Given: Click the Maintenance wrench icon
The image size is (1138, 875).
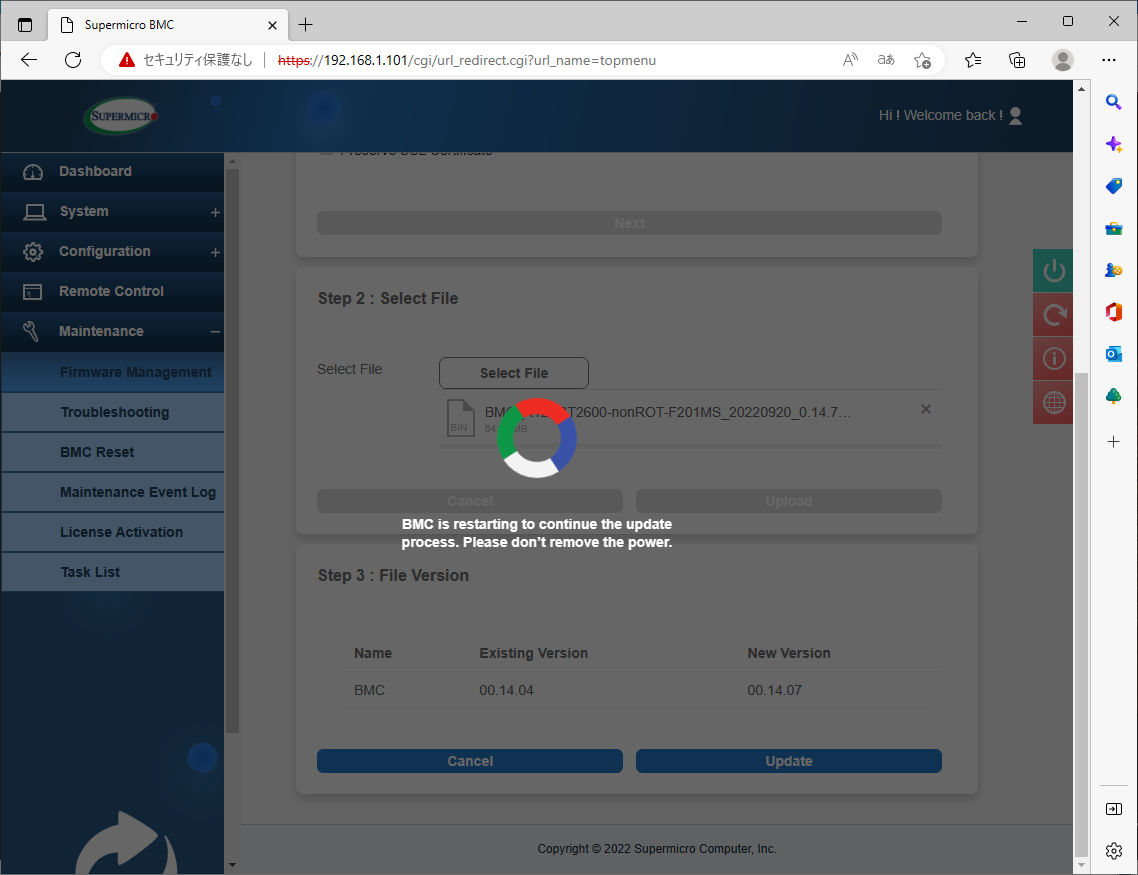Looking at the screenshot, I should click(31, 332).
